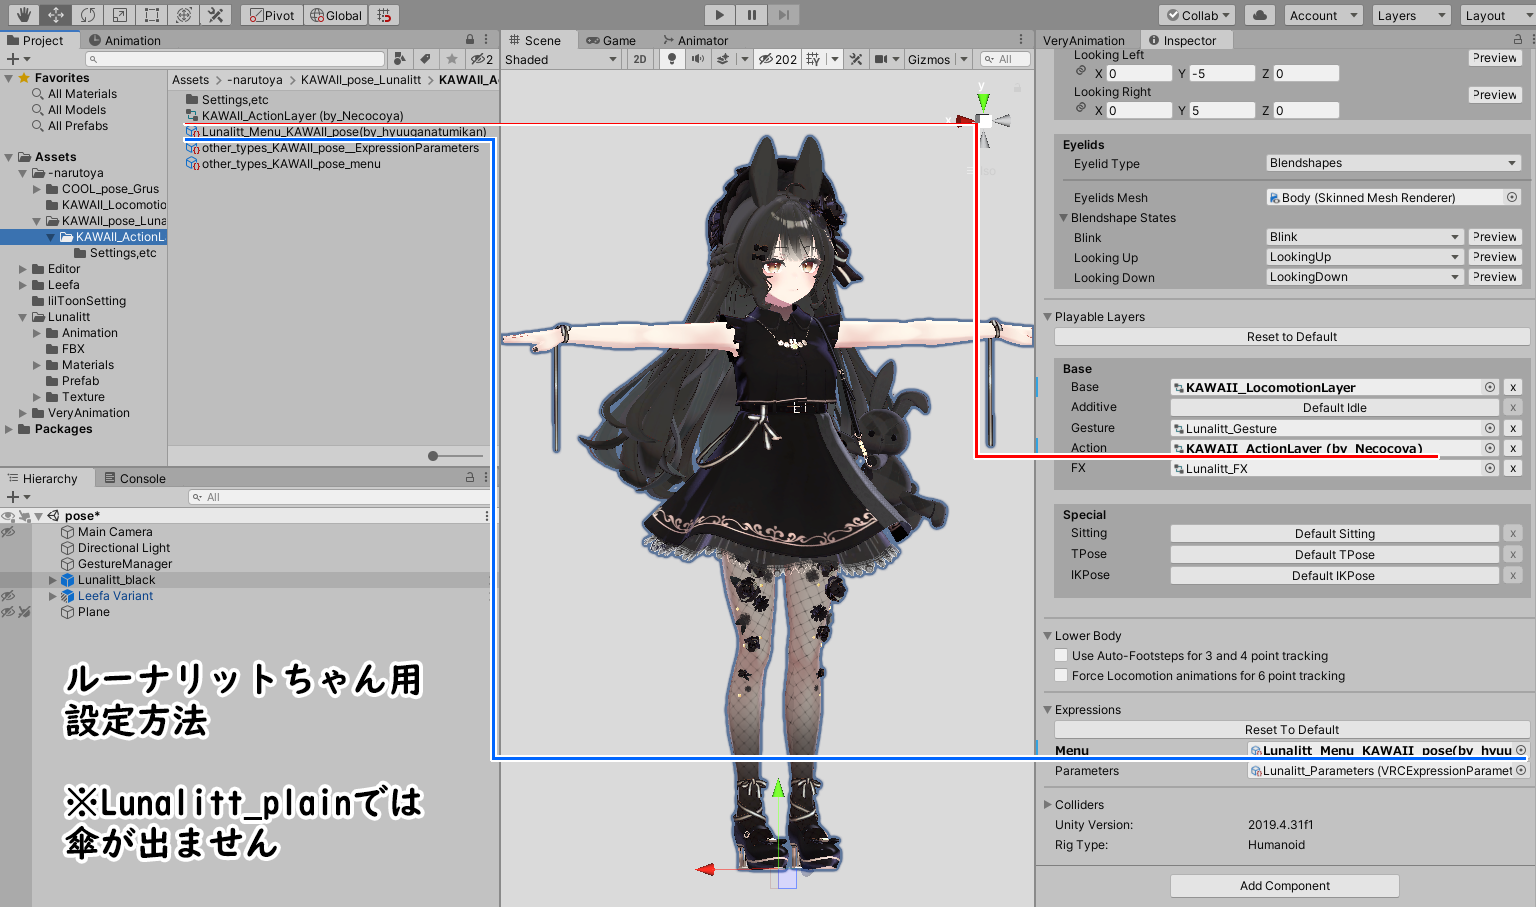Image resolution: width=1536 pixels, height=907 pixels.
Task: Click the Add Component button
Action: (x=1284, y=885)
